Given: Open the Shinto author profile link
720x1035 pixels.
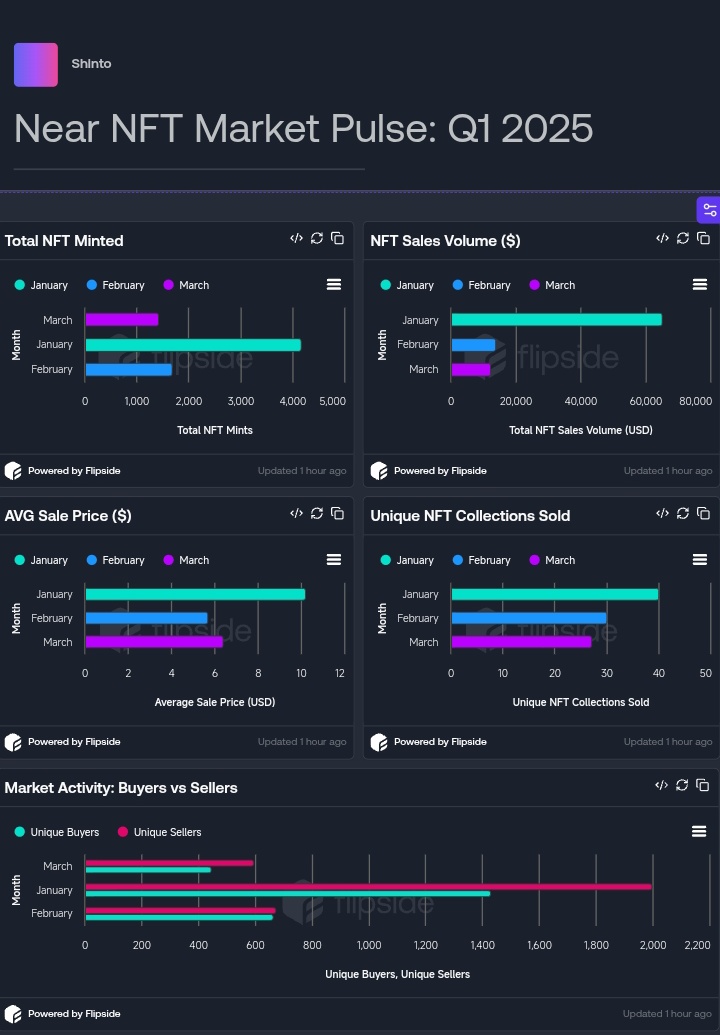Looking at the screenshot, I should pos(91,64).
